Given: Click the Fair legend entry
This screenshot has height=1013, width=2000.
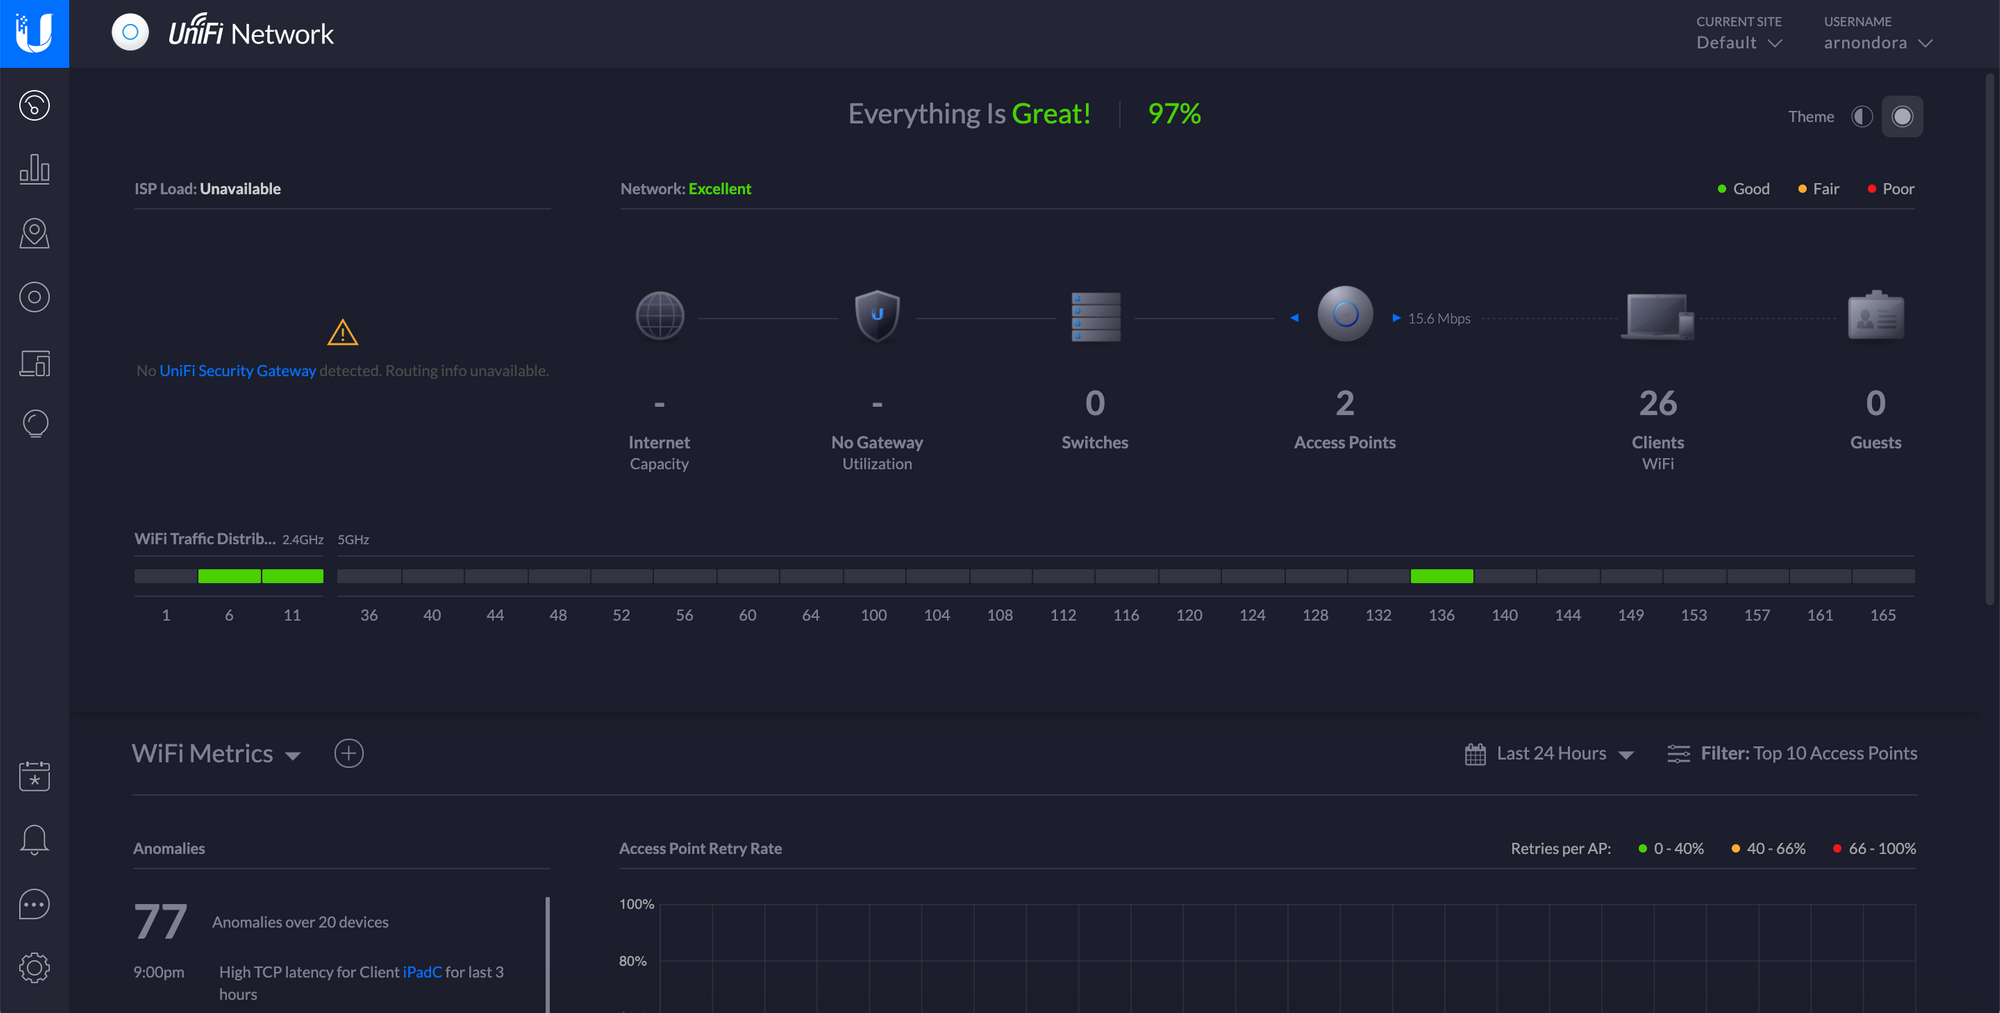Looking at the screenshot, I should click(x=1818, y=188).
